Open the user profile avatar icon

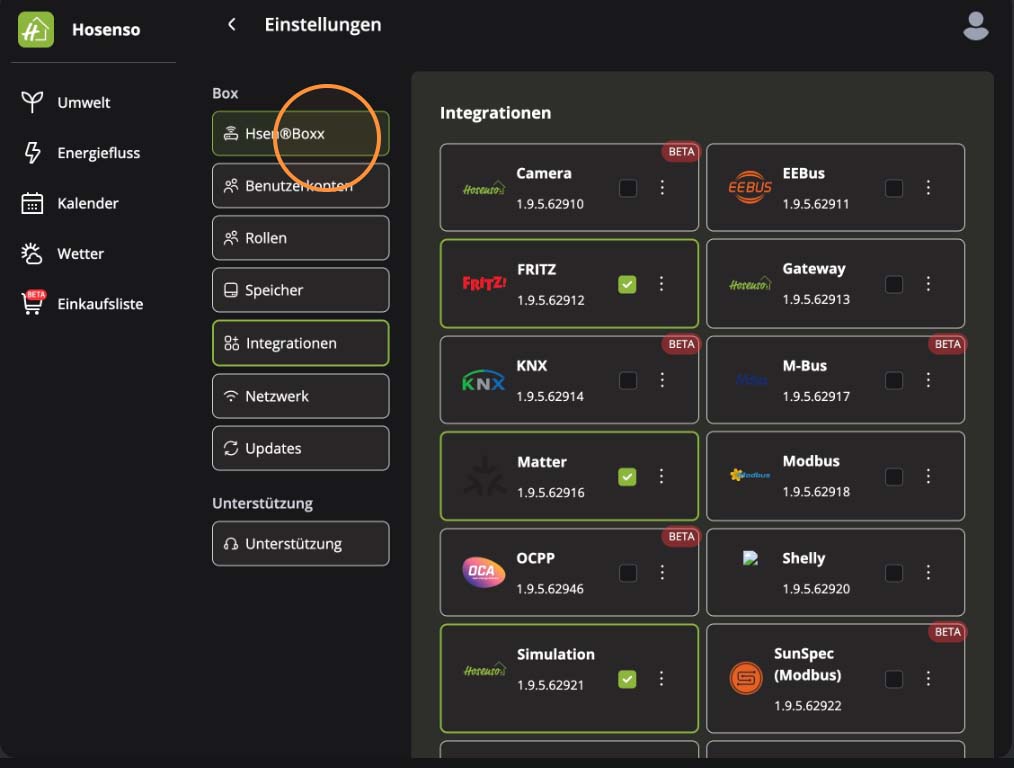(x=975, y=27)
